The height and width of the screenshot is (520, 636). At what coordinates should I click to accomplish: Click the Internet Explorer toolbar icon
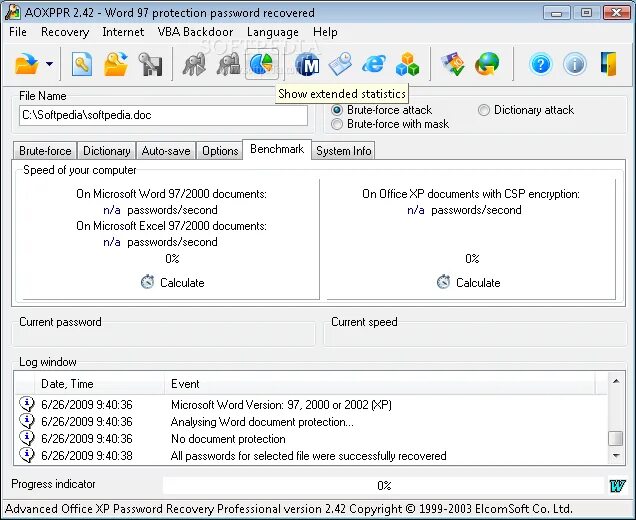[374, 64]
